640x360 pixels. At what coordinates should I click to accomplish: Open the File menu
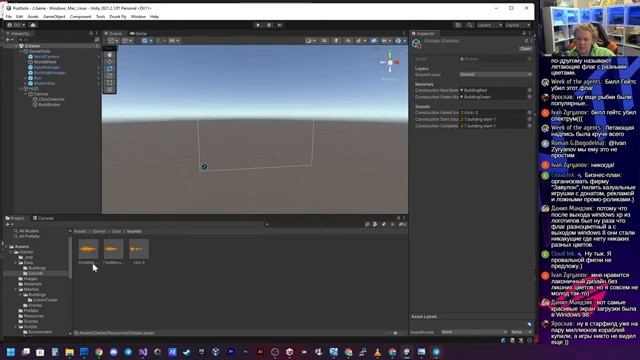[x=9, y=17]
